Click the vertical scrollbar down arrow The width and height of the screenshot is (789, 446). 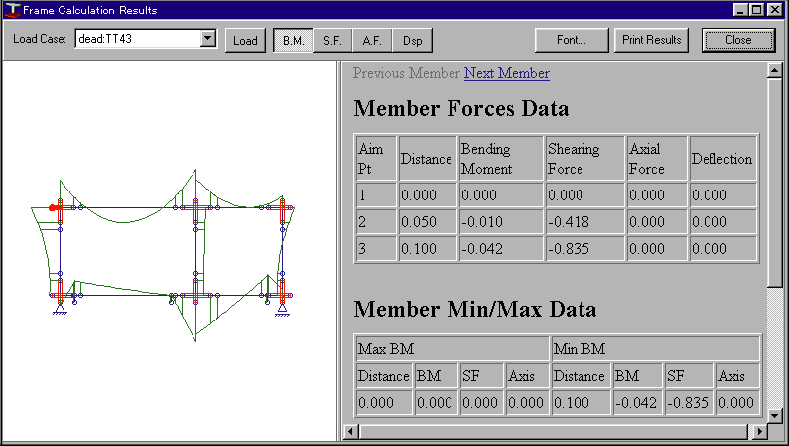[x=773, y=415]
